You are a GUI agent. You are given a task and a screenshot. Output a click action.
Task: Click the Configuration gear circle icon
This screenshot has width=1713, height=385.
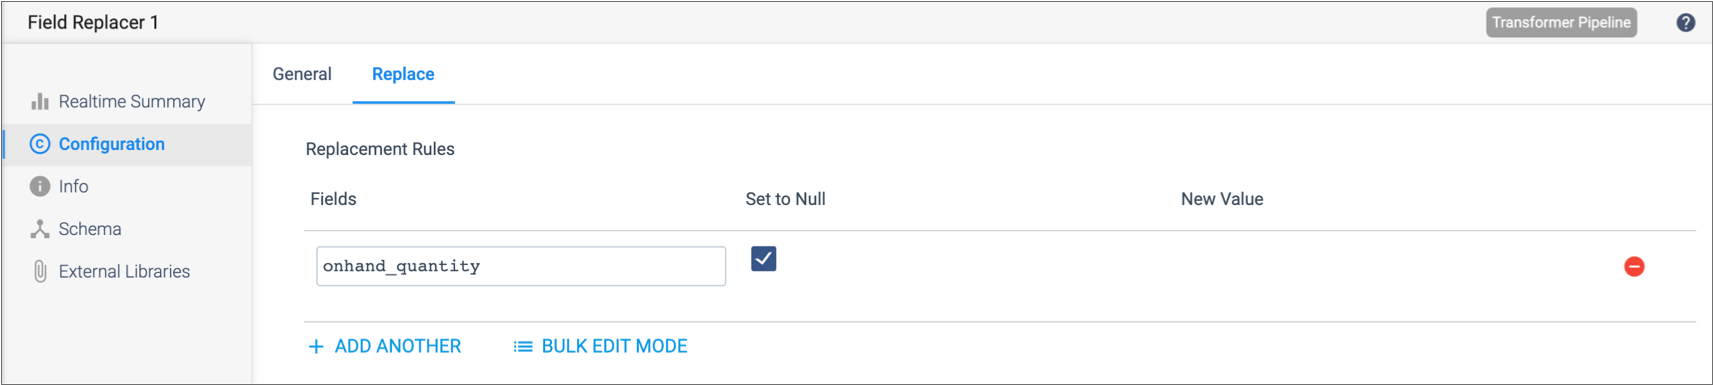click(x=40, y=144)
